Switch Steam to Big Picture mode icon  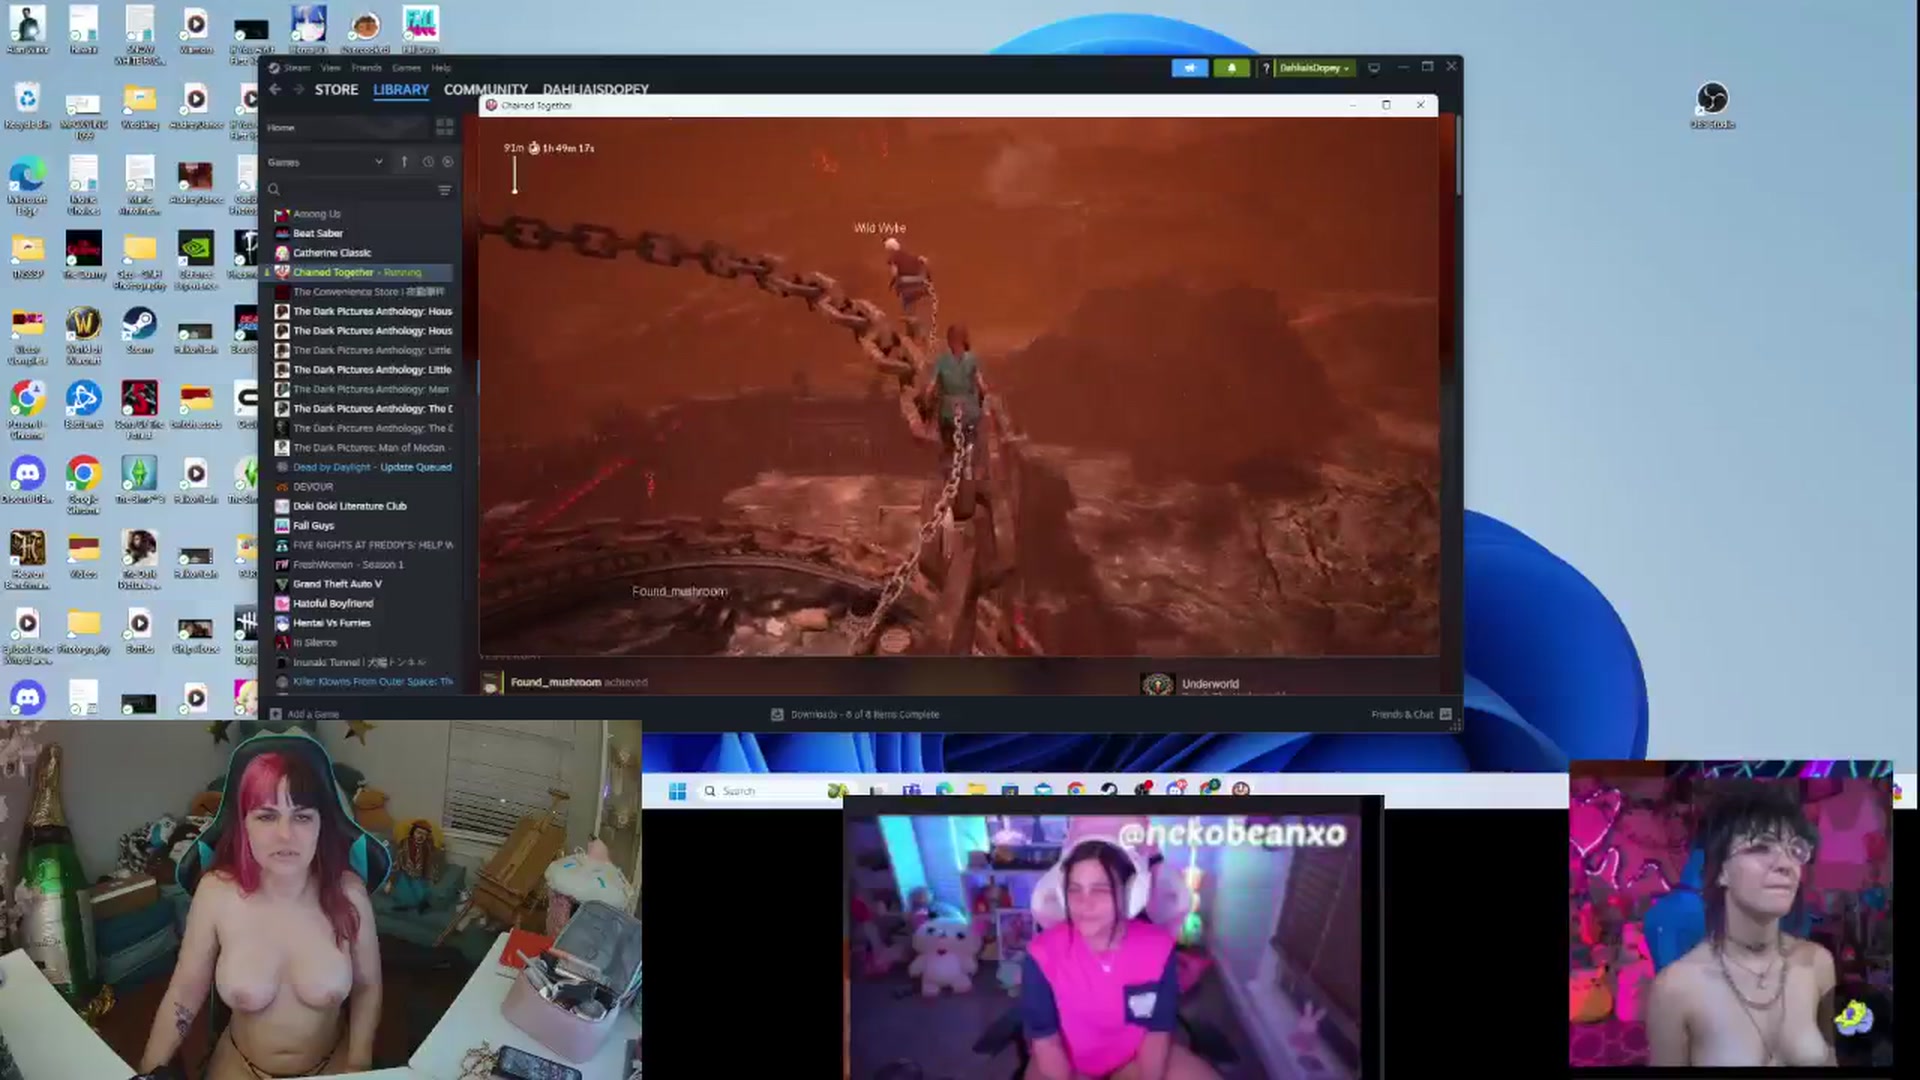[x=1374, y=68]
